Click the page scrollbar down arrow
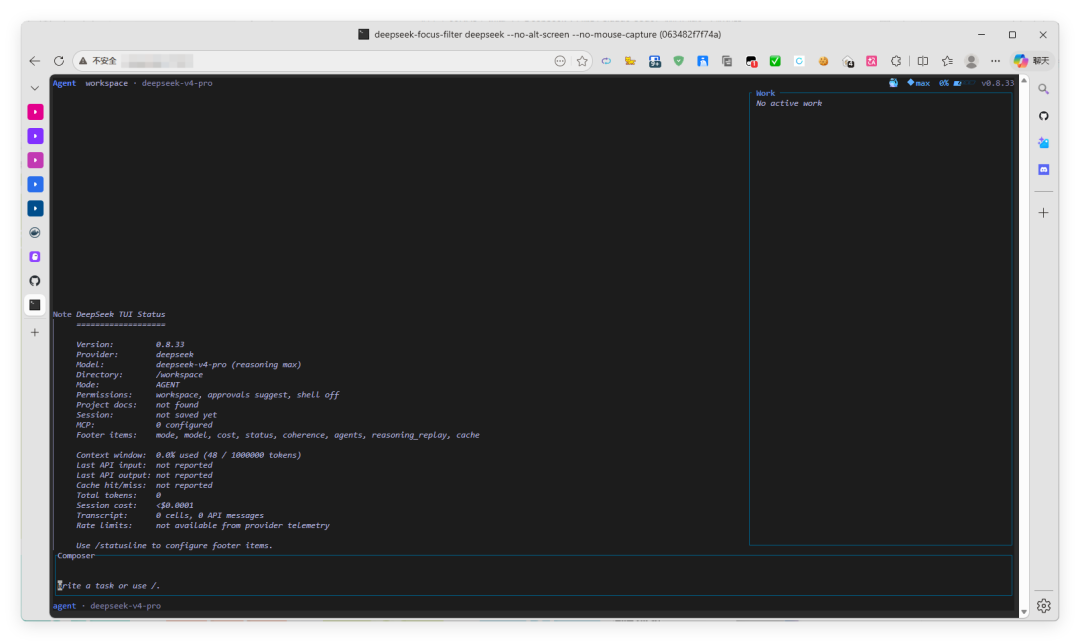This screenshot has width=1080, height=642. point(1024,612)
